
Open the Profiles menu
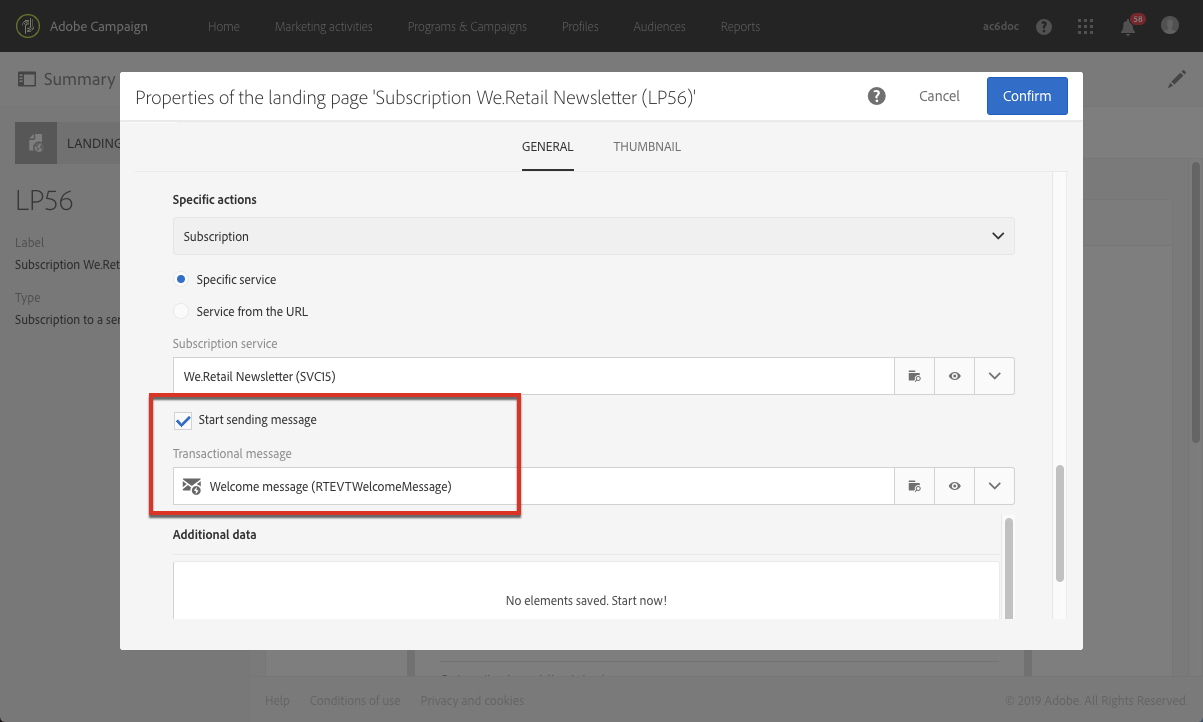point(580,27)
